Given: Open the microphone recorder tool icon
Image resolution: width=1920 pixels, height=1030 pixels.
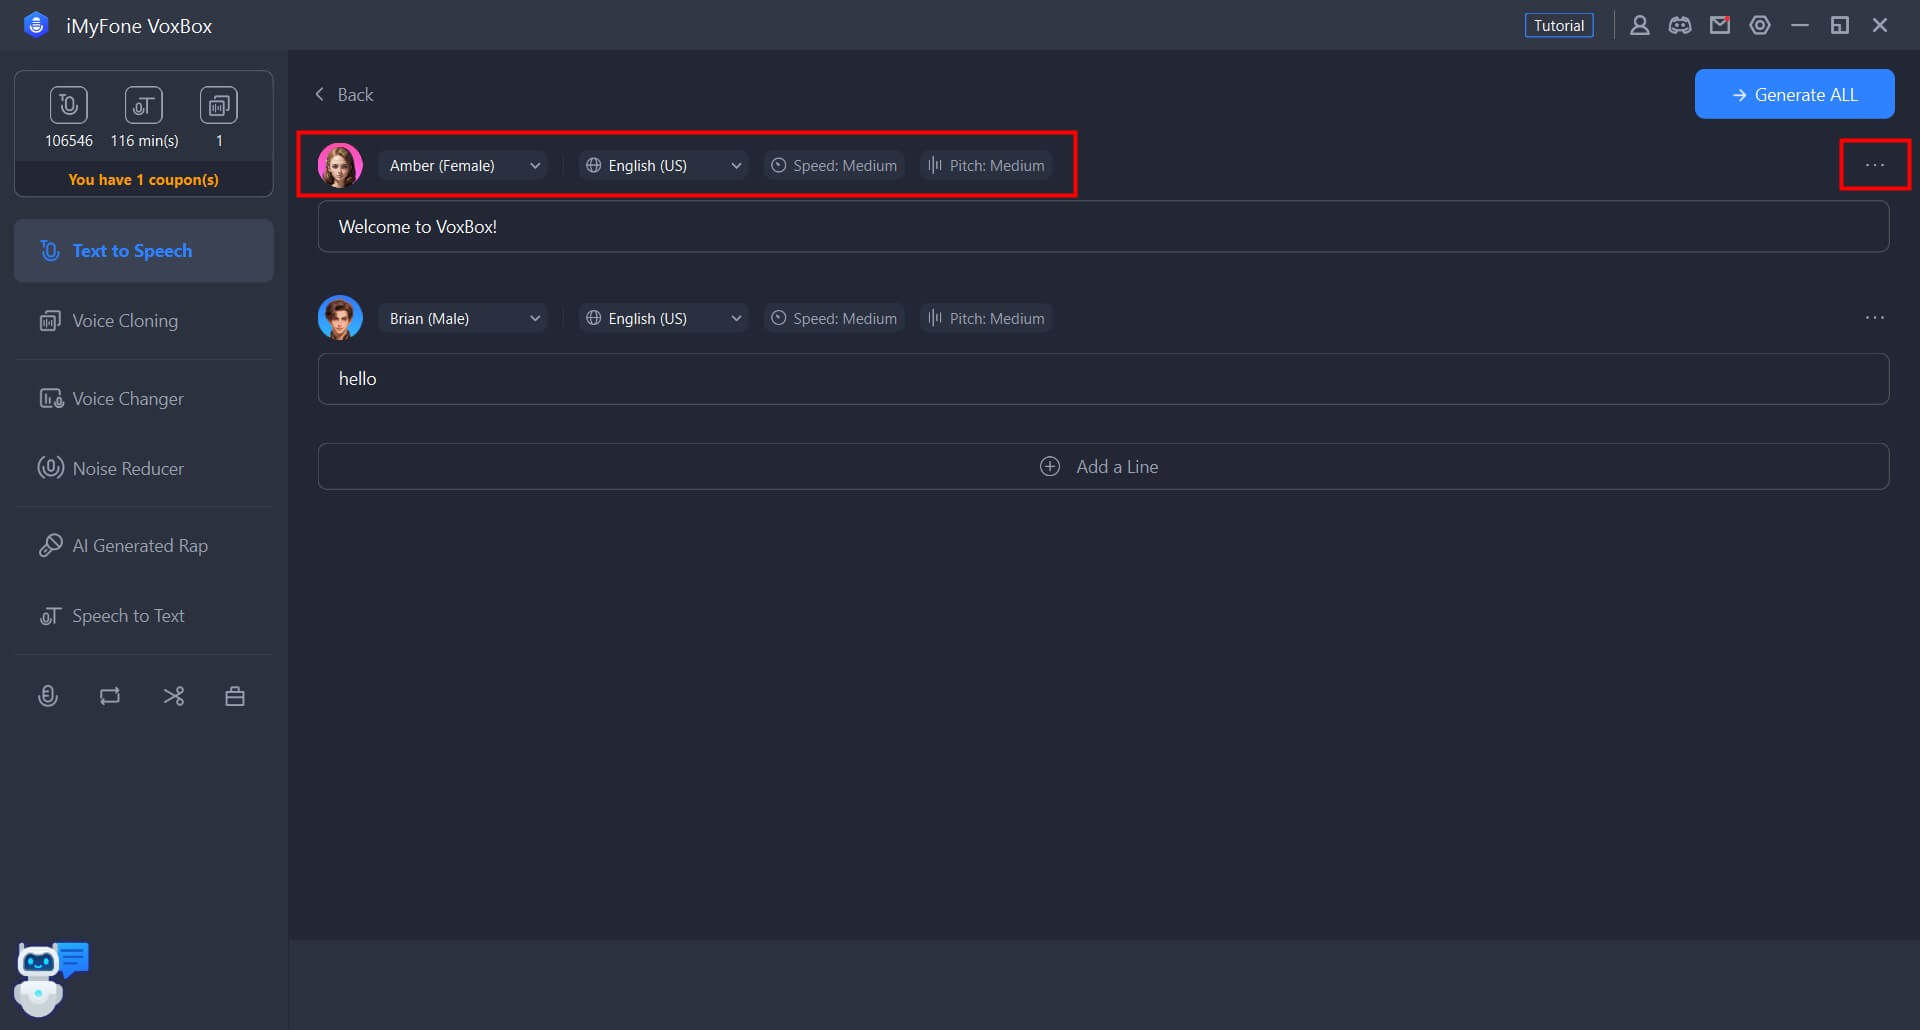Looking at the screenshot, I should point(48,696).
